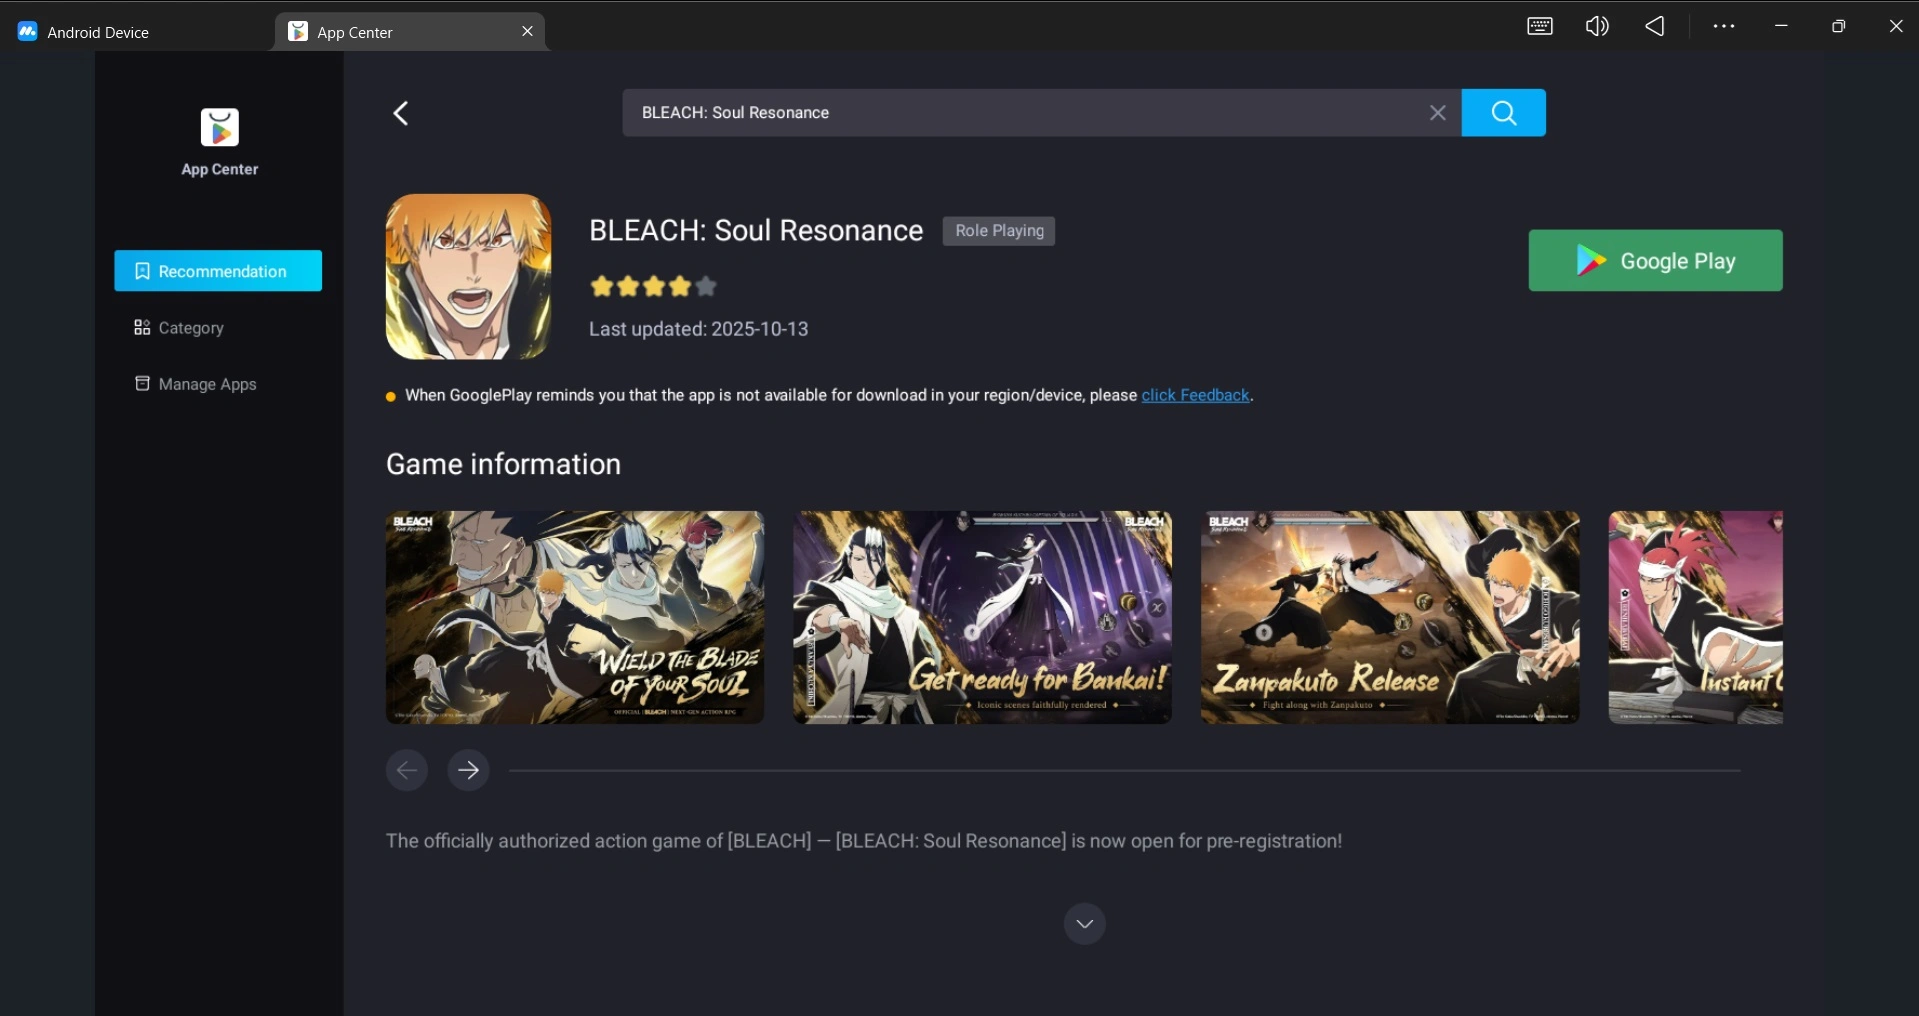Expand the full game description

click(x=1085, y=923)
